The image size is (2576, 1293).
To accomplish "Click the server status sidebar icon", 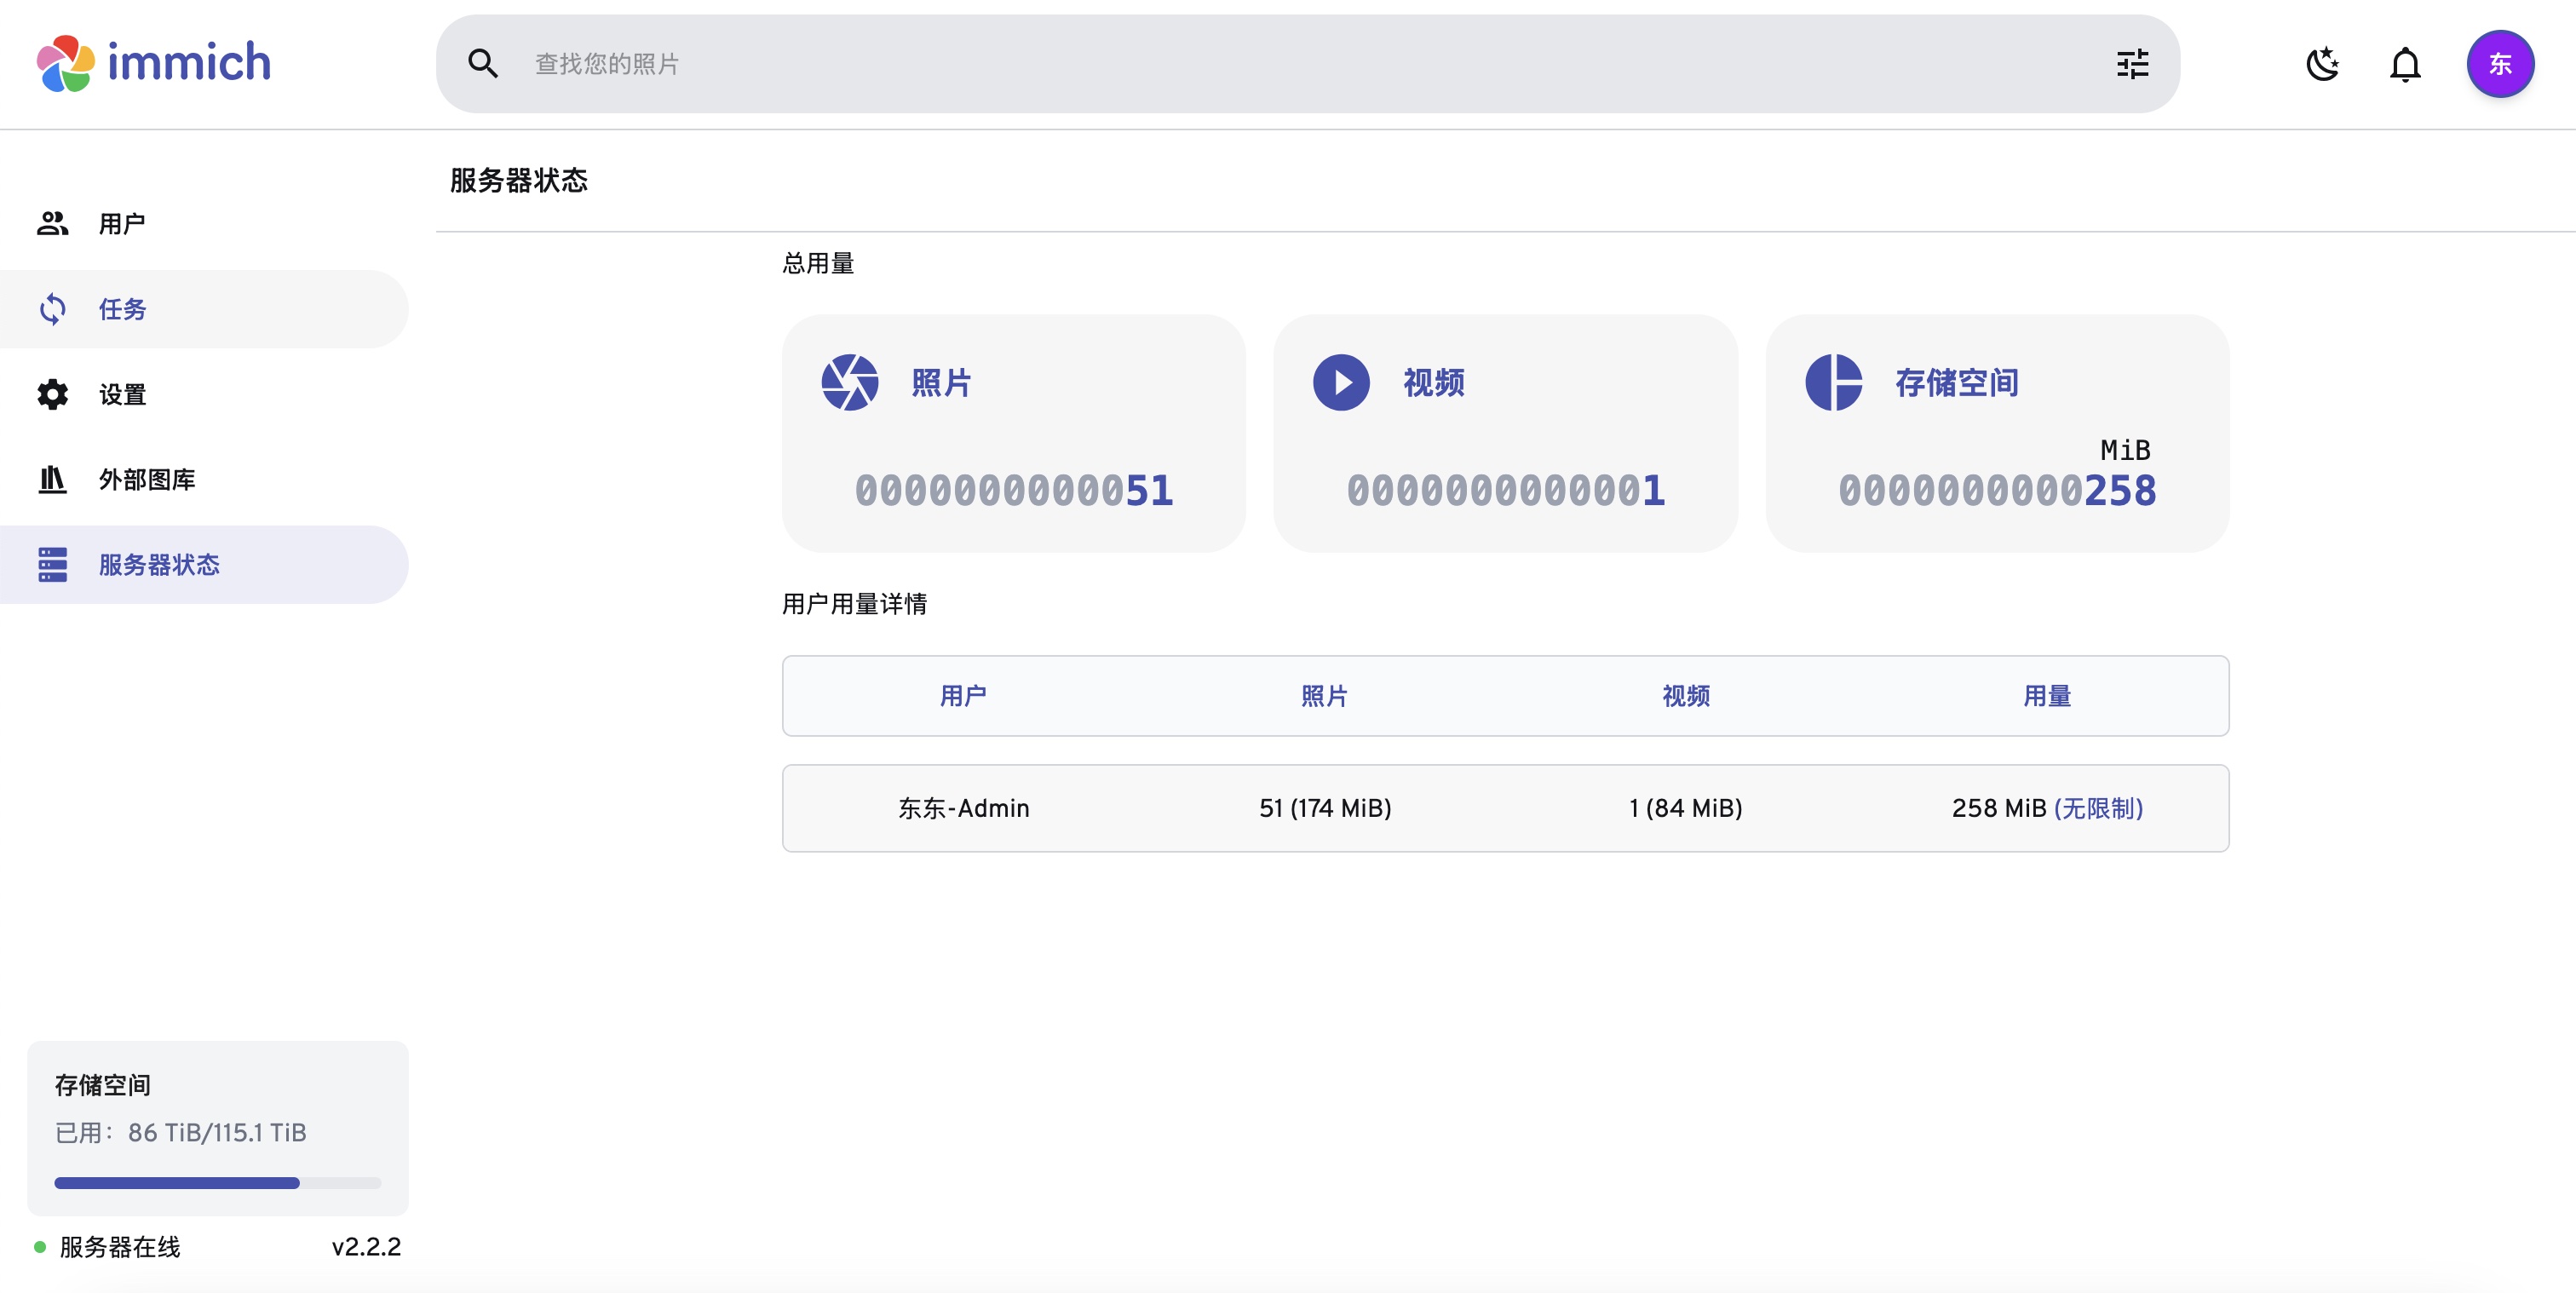I will coord(53,565).
